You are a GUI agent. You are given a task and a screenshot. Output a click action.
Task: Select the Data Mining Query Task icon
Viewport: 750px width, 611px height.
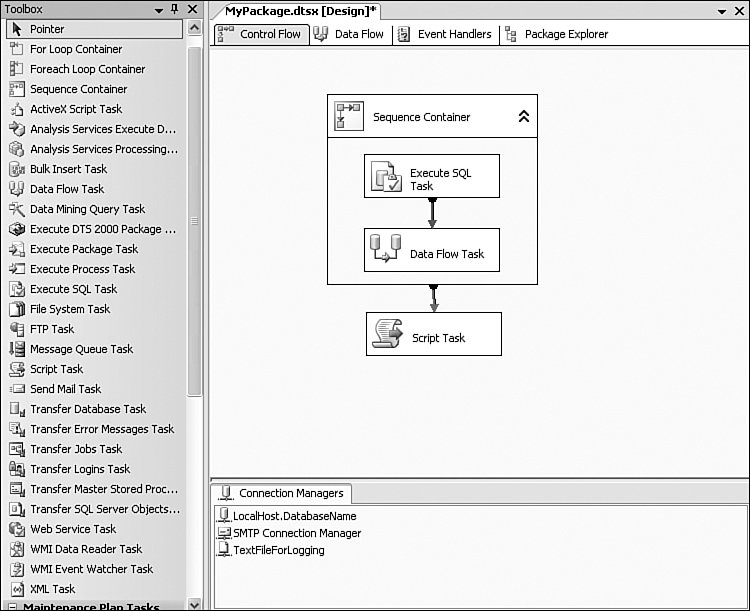(16, 209)
